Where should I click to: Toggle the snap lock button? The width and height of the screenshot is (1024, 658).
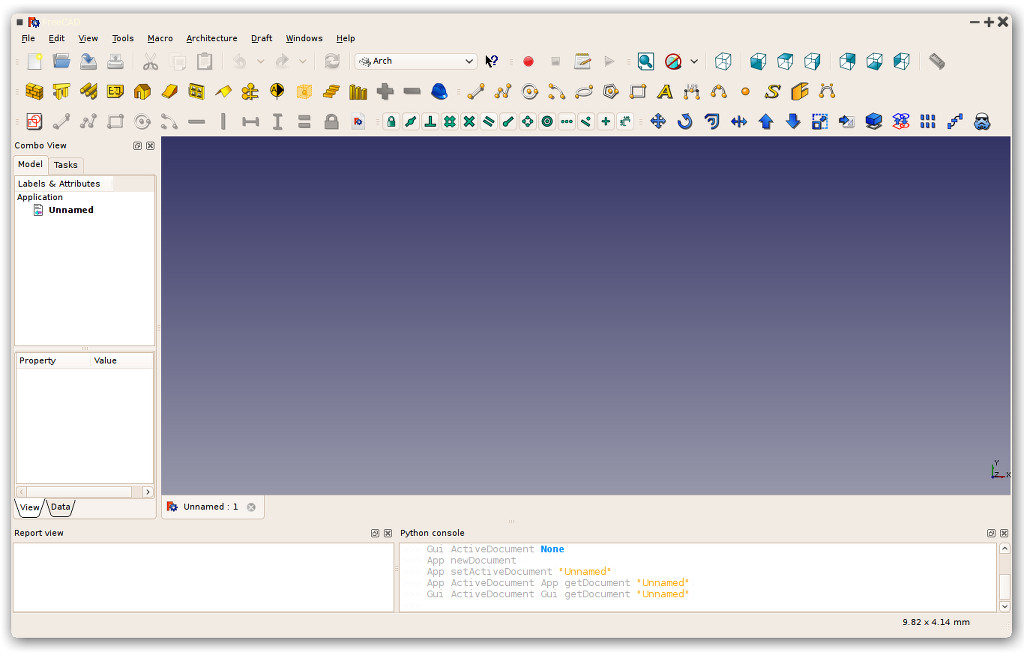[391, 121]
